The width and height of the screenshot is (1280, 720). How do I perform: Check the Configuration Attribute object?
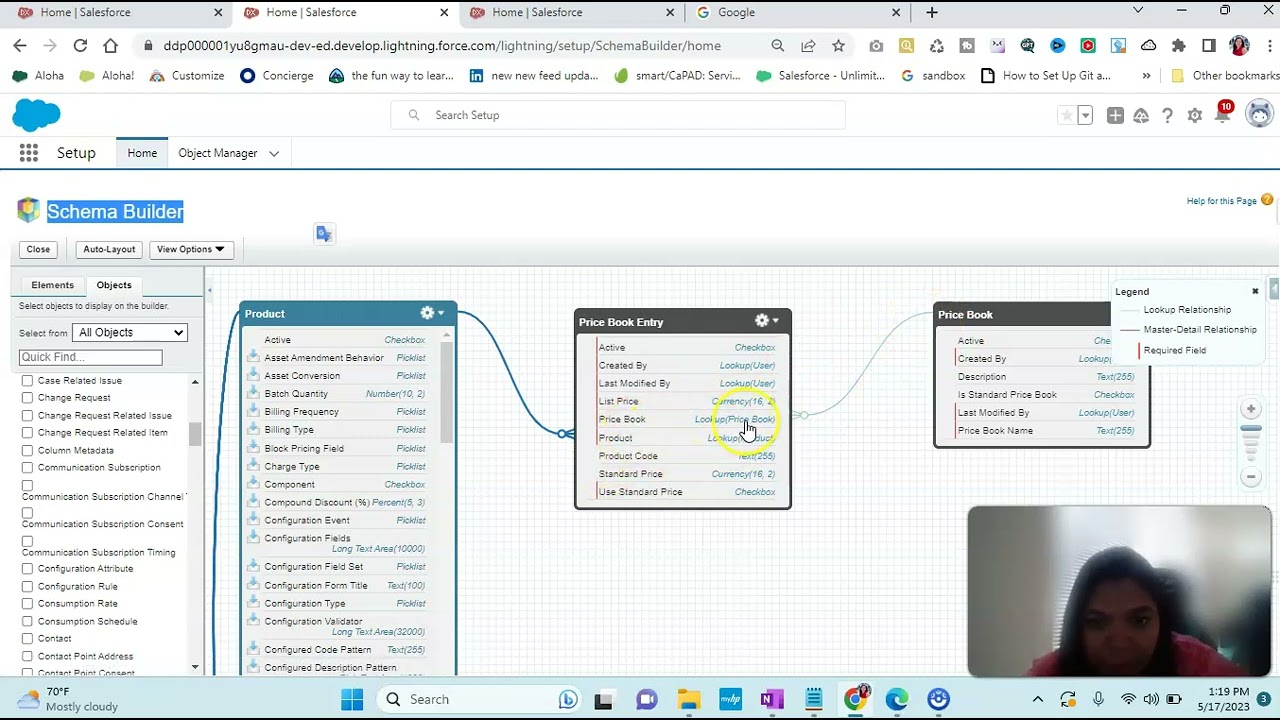[27, 568]
